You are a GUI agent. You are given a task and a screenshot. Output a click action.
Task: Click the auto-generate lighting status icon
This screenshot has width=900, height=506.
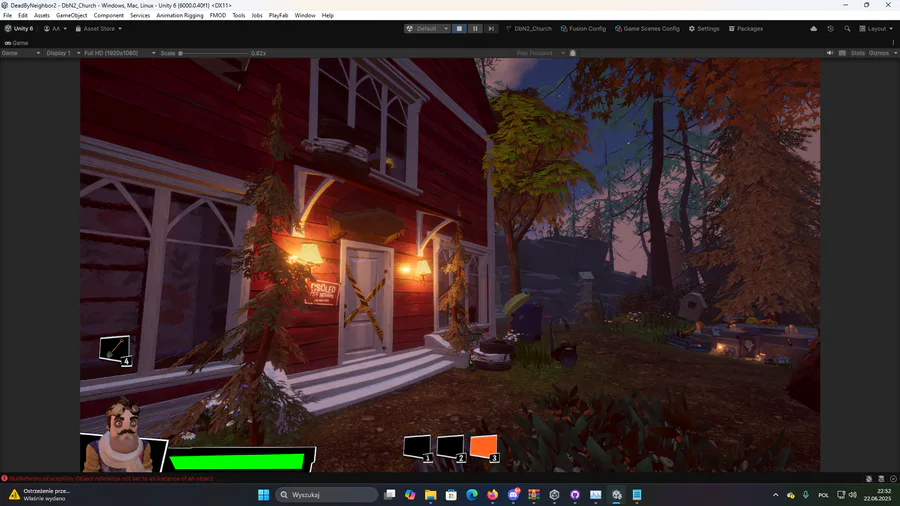[881, 478]
